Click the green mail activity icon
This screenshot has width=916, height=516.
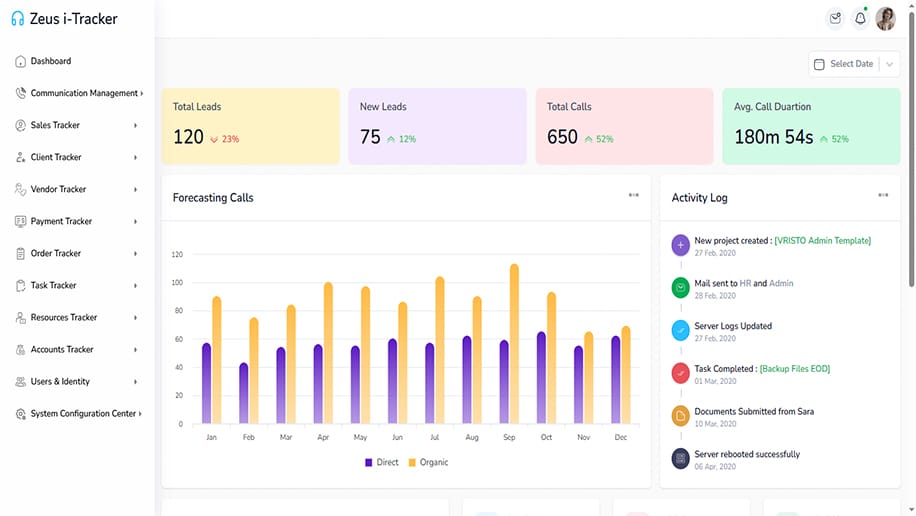[681, 288]
